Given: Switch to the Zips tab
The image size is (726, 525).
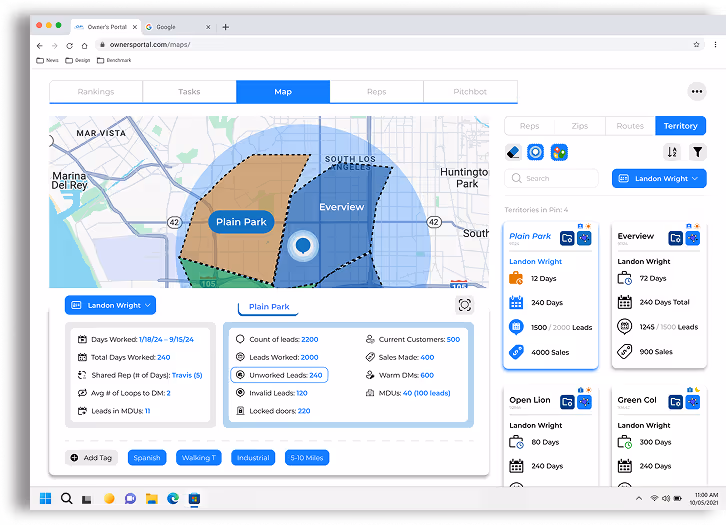Looking at the screenshot, I should pos(580,126).
